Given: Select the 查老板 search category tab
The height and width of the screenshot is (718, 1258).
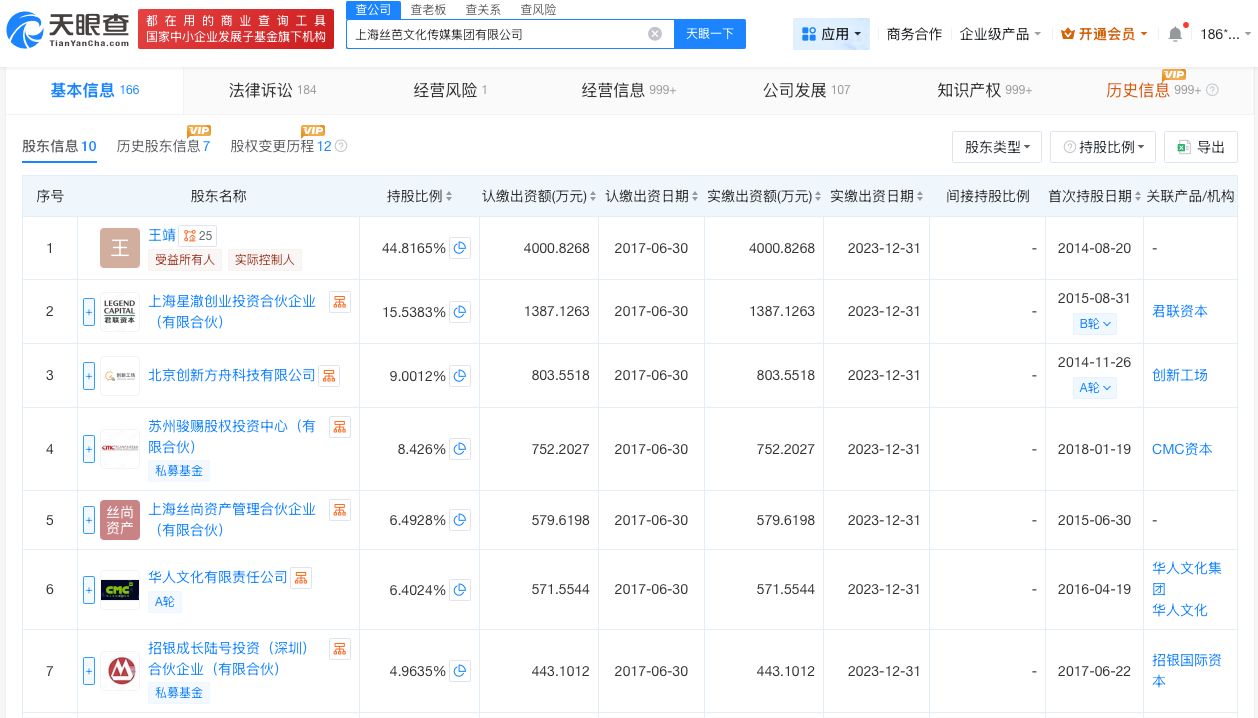Looking at the screenshot, I should click(428, 10).
